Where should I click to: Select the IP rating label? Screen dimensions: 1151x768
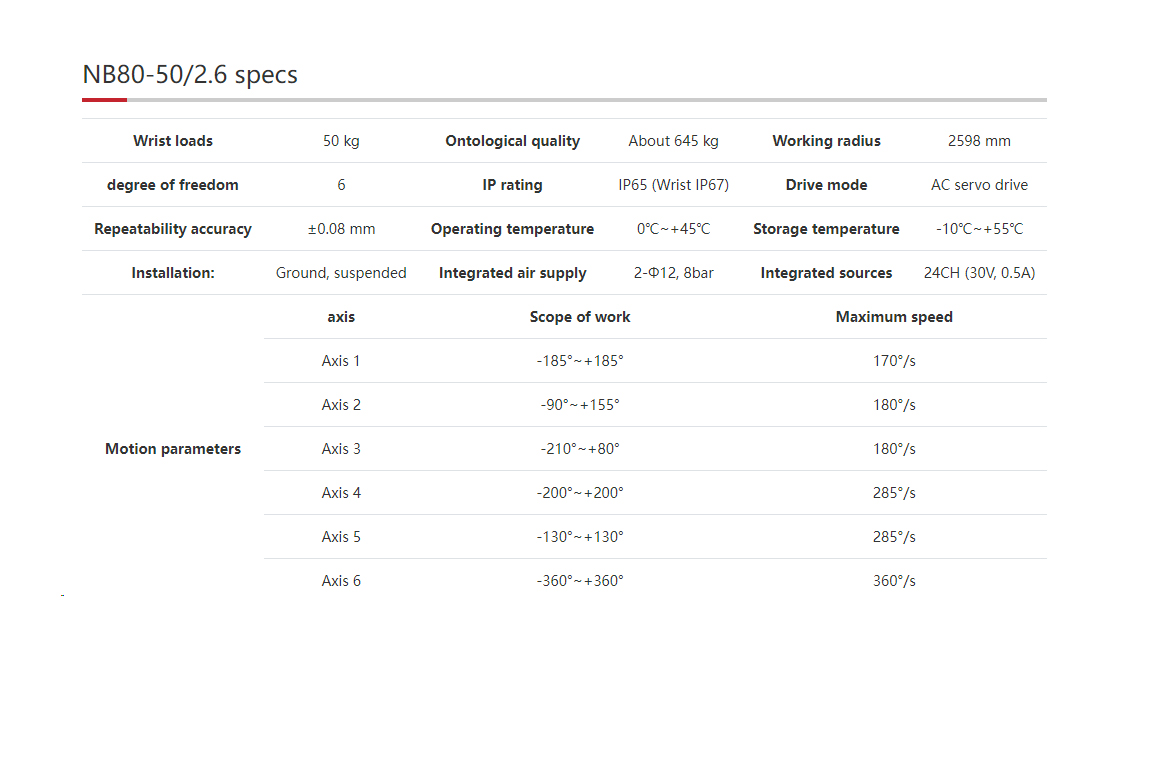click(x=512, y=185)
